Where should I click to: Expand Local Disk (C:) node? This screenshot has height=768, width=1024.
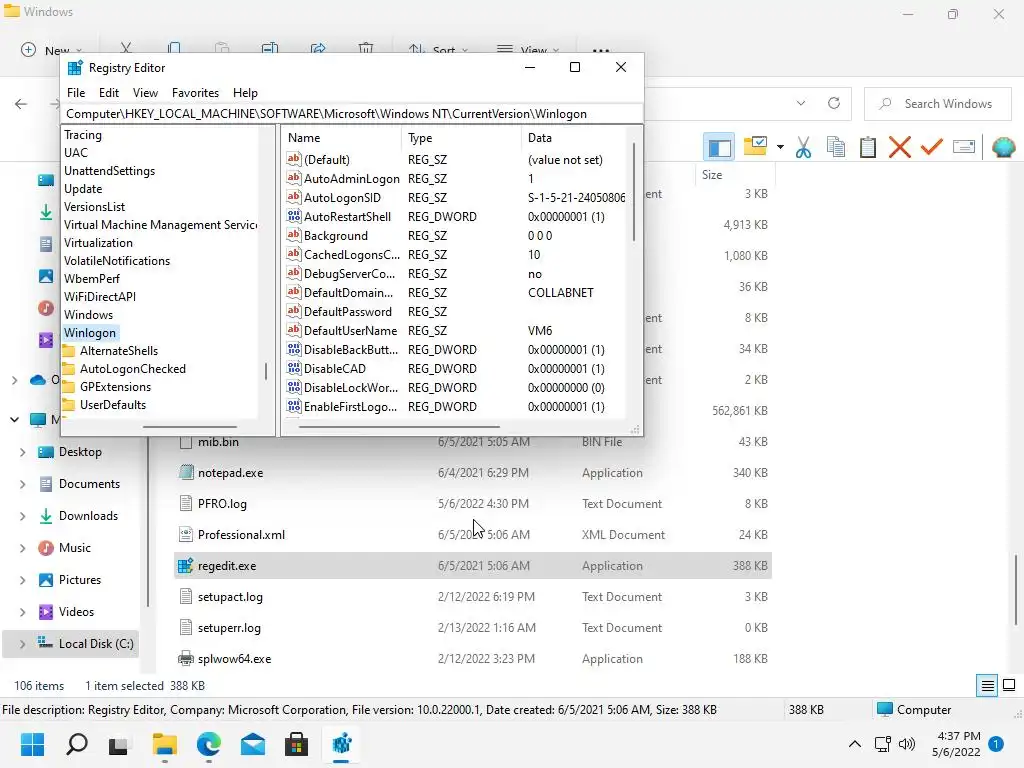coord(23,644)
